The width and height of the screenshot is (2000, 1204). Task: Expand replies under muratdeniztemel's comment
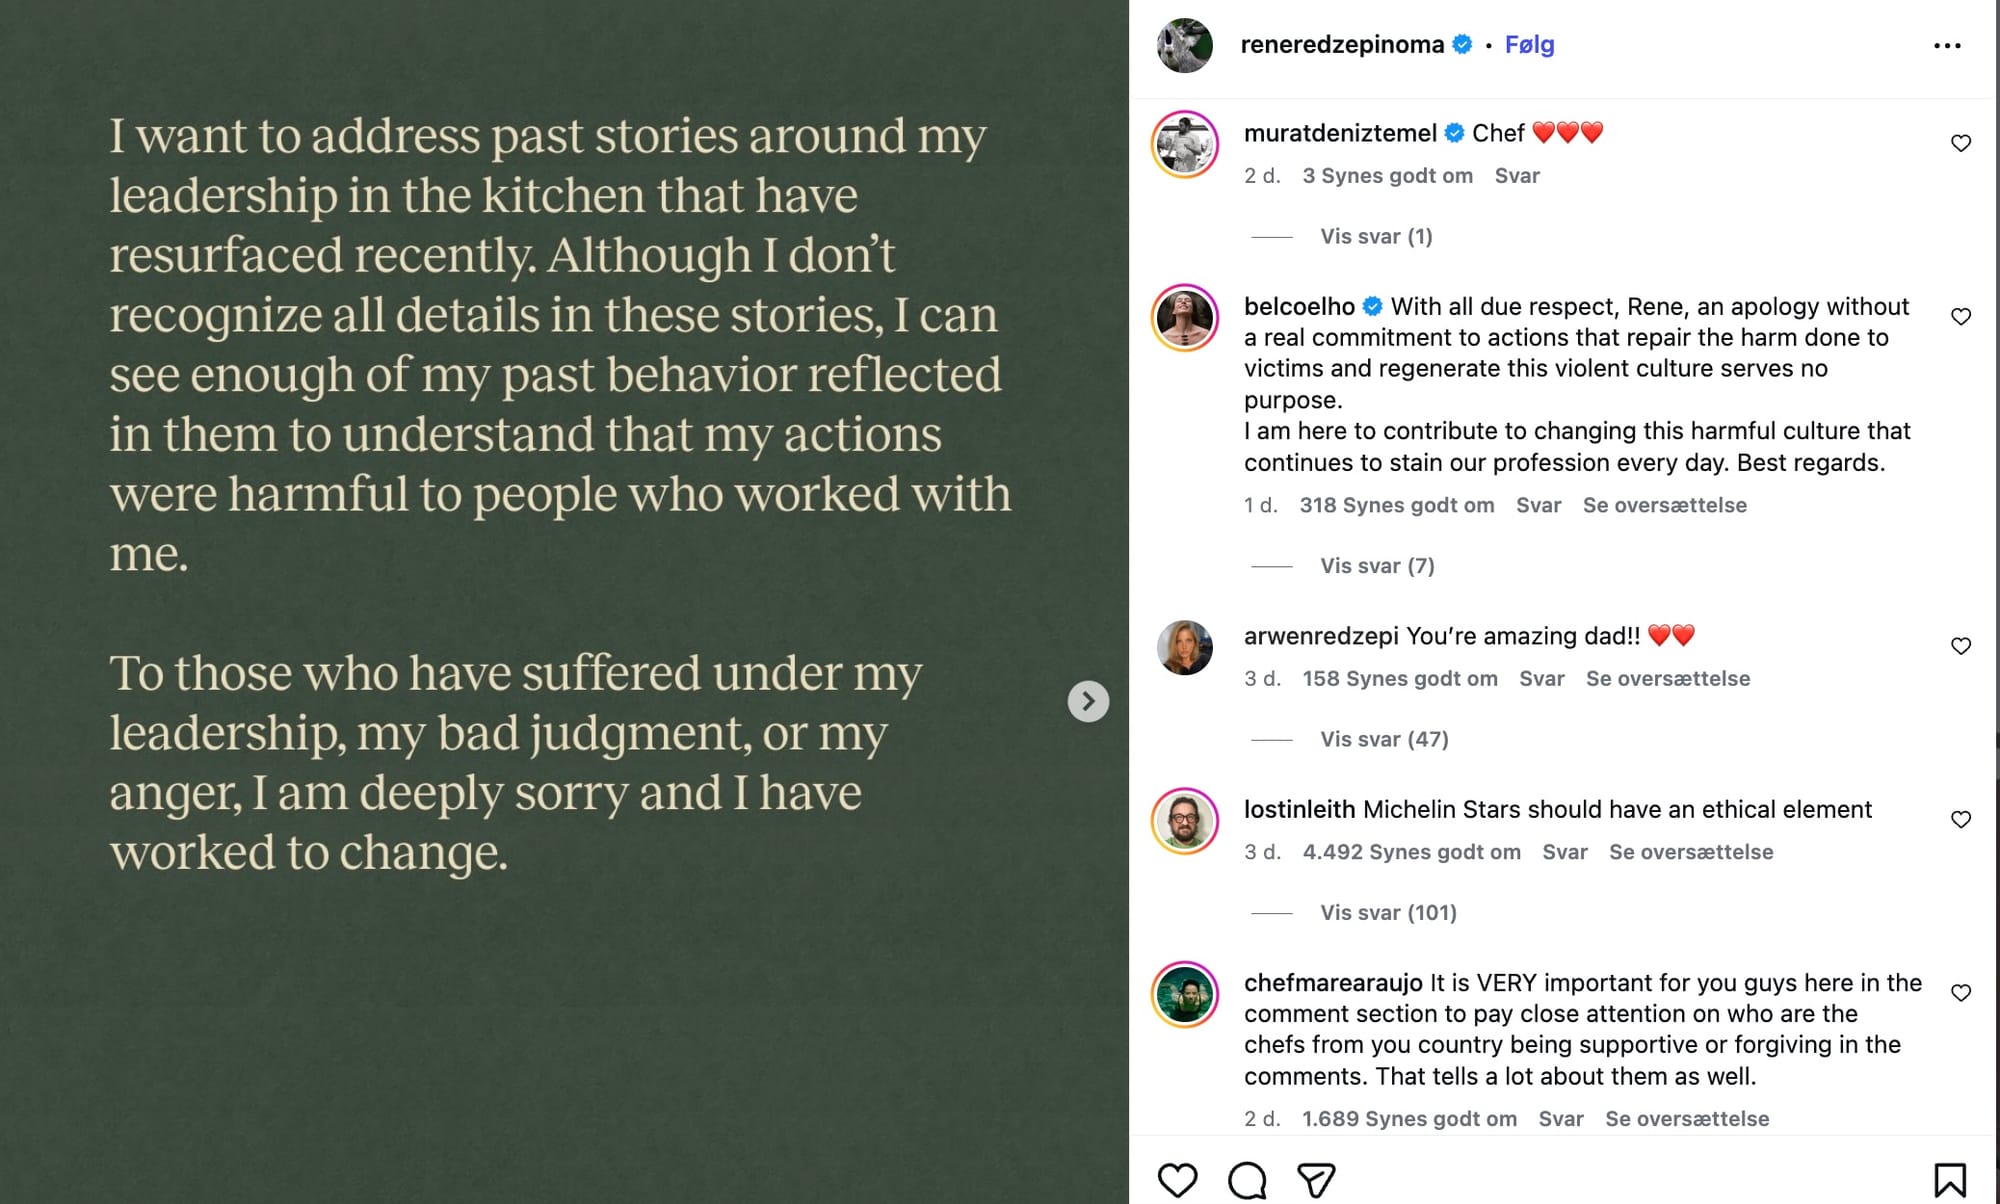coord(1376,237)
